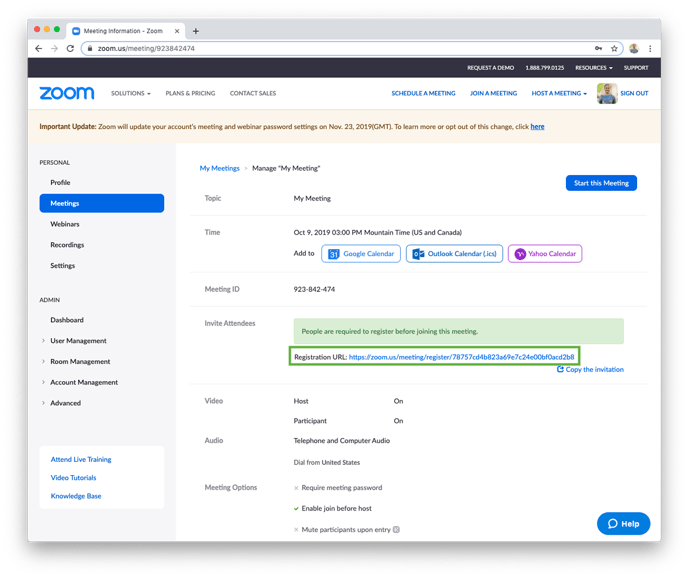Click the Start this Meeting button
Viewport: 688px width, 578px height.
click(600, 183)
